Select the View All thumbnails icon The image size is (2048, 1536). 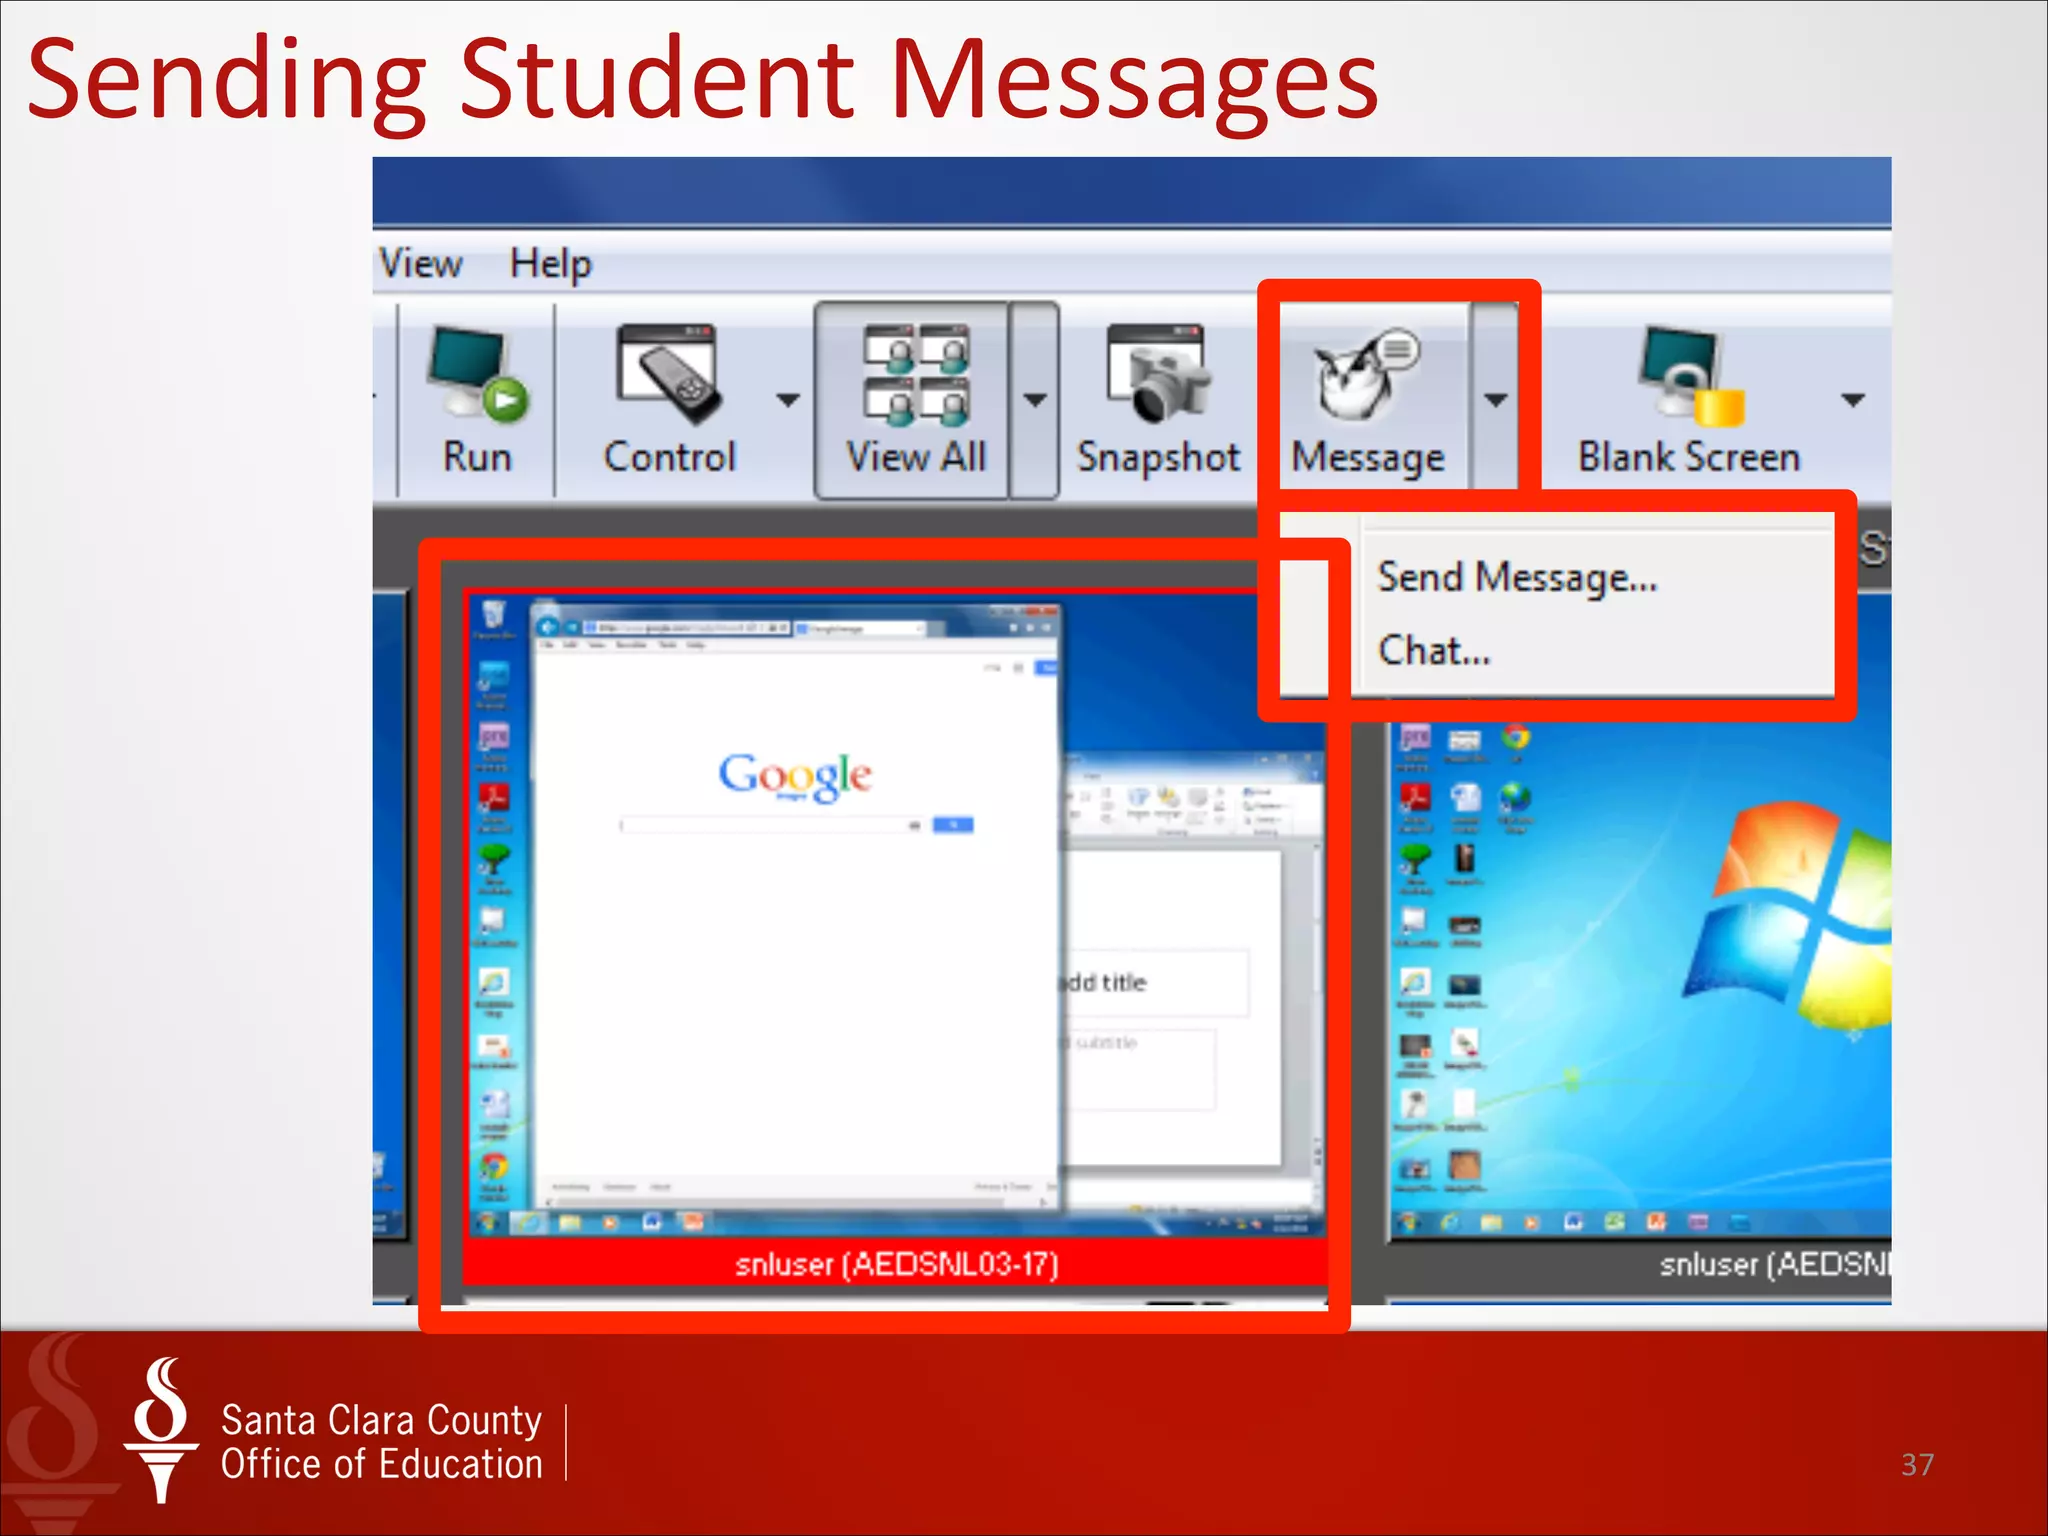916,374
